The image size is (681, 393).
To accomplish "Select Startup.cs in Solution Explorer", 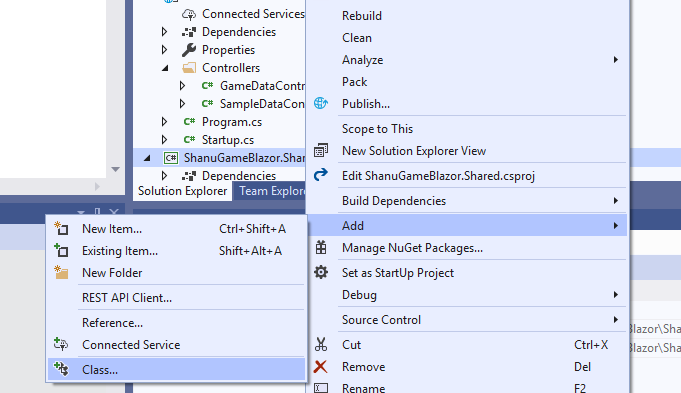I will (x=228, y=140).
